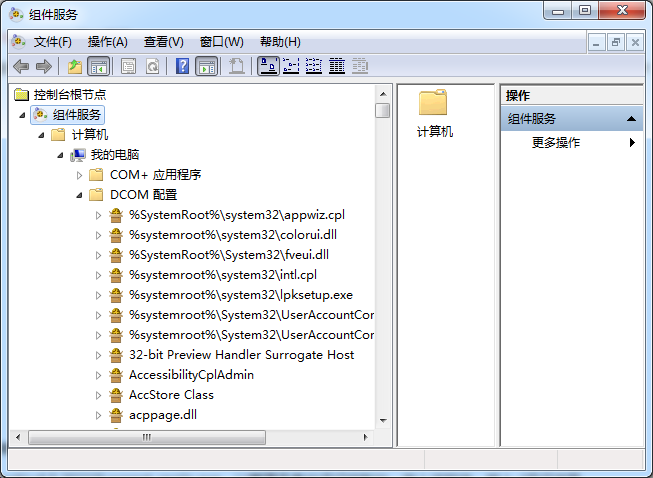
Task: Click 组件服务 icon in the tree
Action: point(40,115)
